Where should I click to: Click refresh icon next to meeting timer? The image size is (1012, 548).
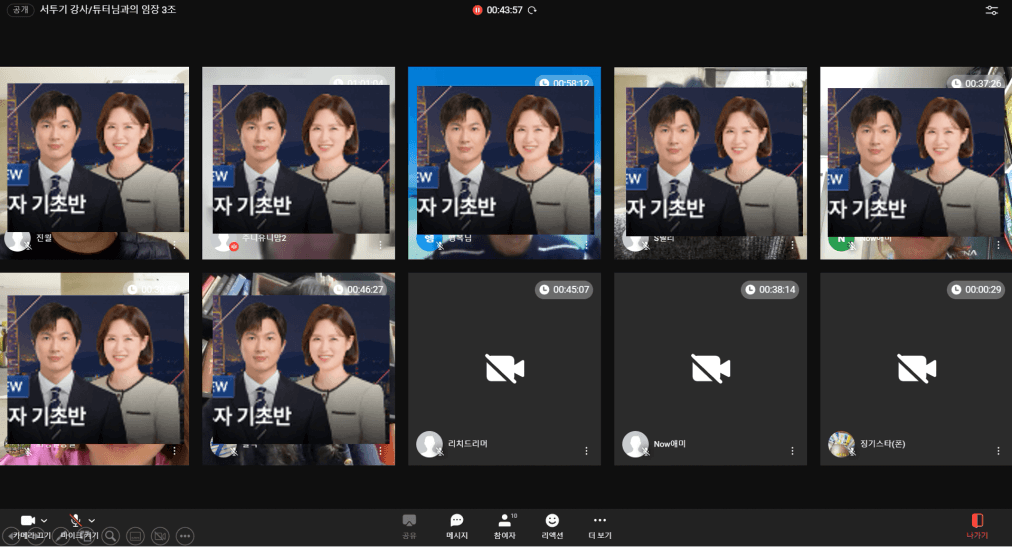pos(532,10)
